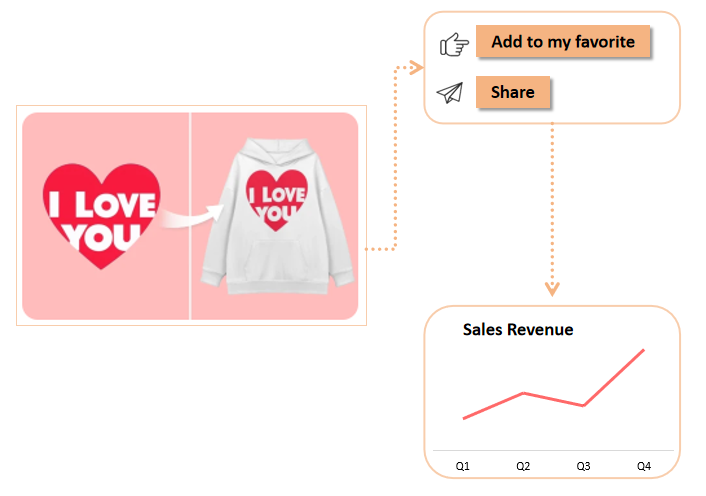Image resolution: width=706 pixels, height=496 pixels.
Task: Select the Sales Revenue chart title
Action: click(x=518, y=330)
